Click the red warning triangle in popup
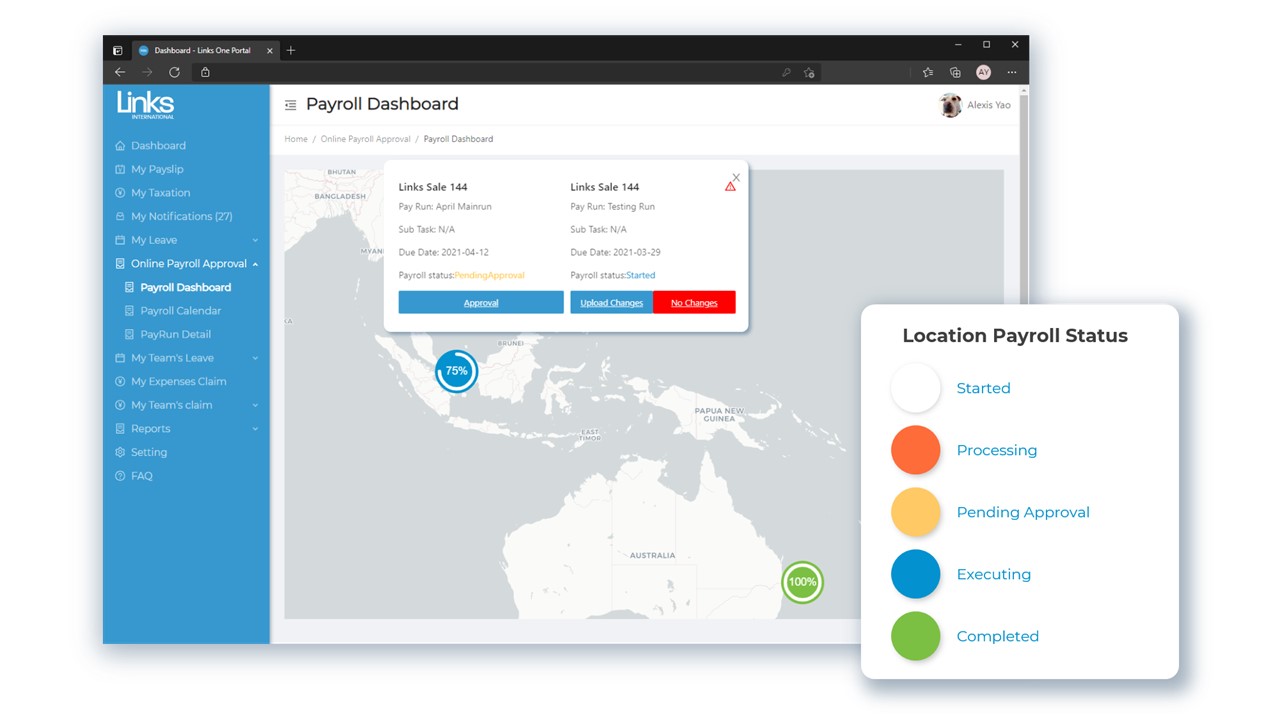 click(x=730, y=186)
